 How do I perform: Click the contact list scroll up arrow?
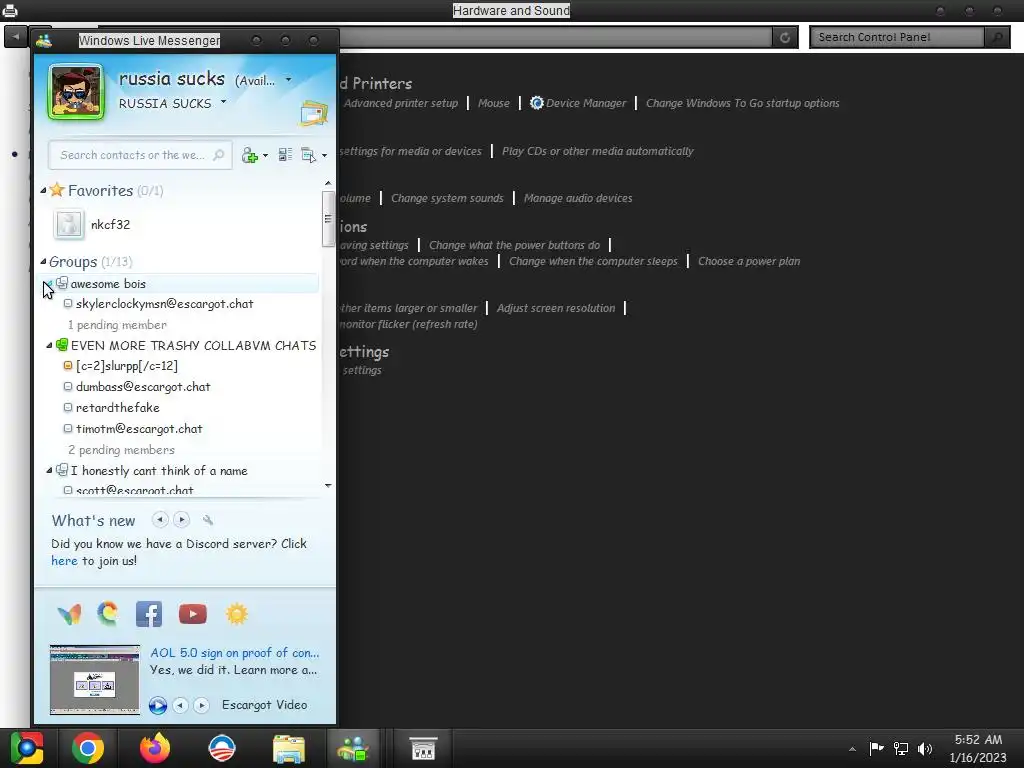pos(328,184)
